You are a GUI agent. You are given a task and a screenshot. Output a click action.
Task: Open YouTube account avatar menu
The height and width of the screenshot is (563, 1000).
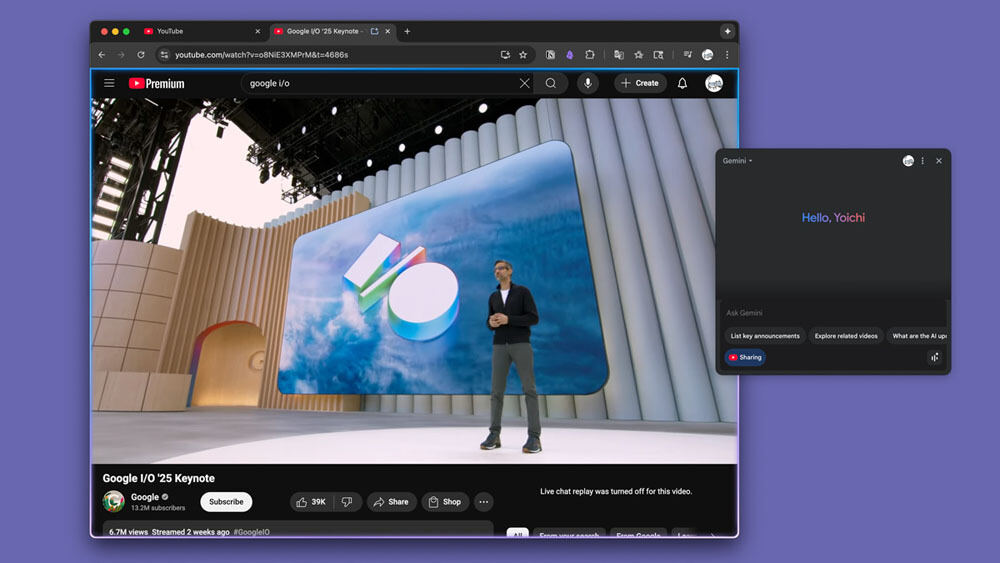click(714, 83)
